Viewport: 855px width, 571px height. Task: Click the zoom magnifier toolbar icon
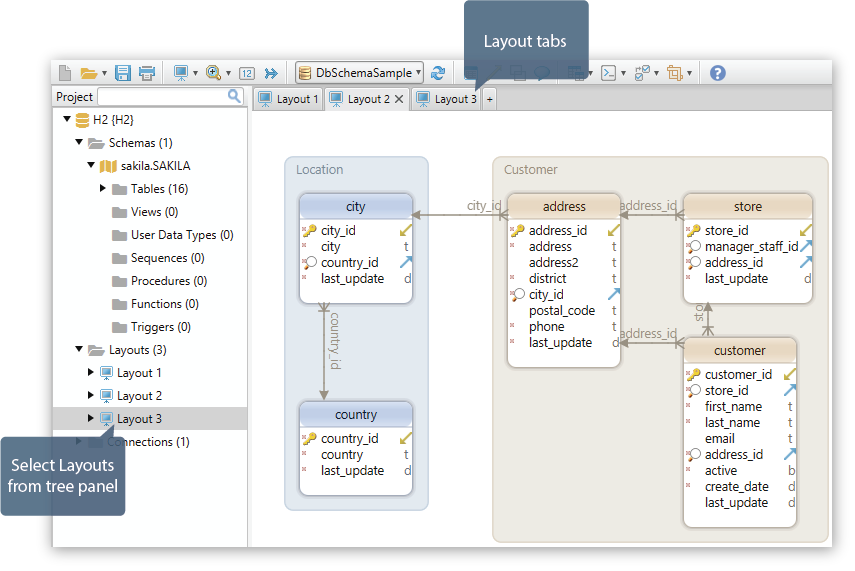[213, 73]
